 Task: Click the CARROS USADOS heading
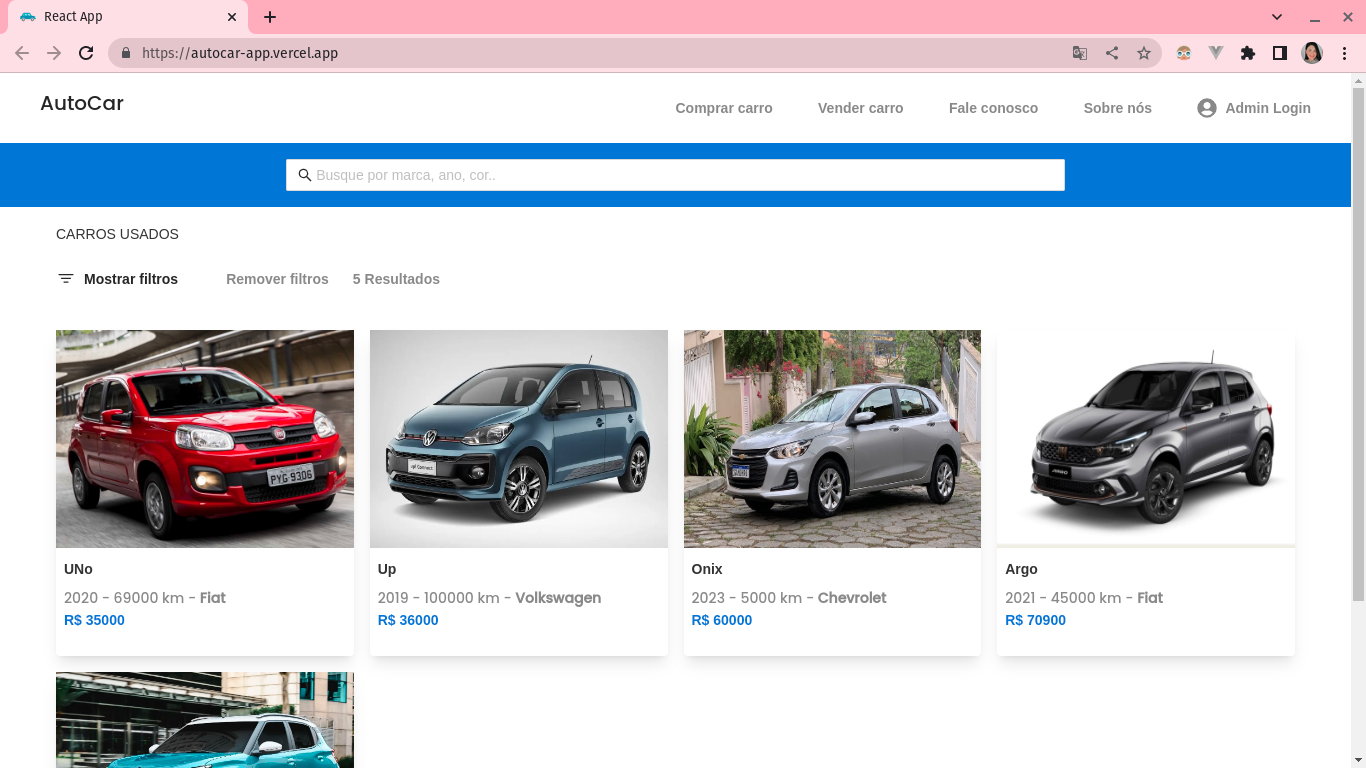point(117,234)
